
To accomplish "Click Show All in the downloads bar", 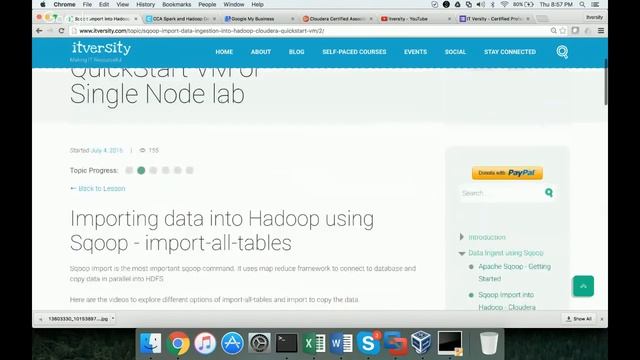I will pyautogui.click(x=578, y=319).
